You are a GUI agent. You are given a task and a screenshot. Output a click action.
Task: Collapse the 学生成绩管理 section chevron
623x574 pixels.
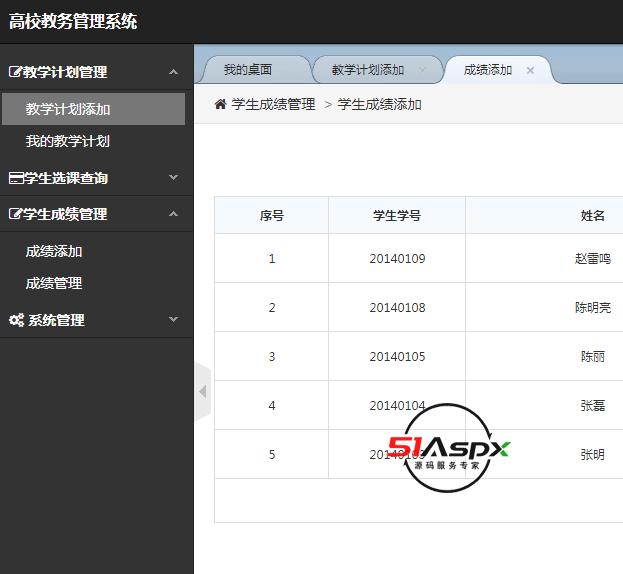(173, 214)
